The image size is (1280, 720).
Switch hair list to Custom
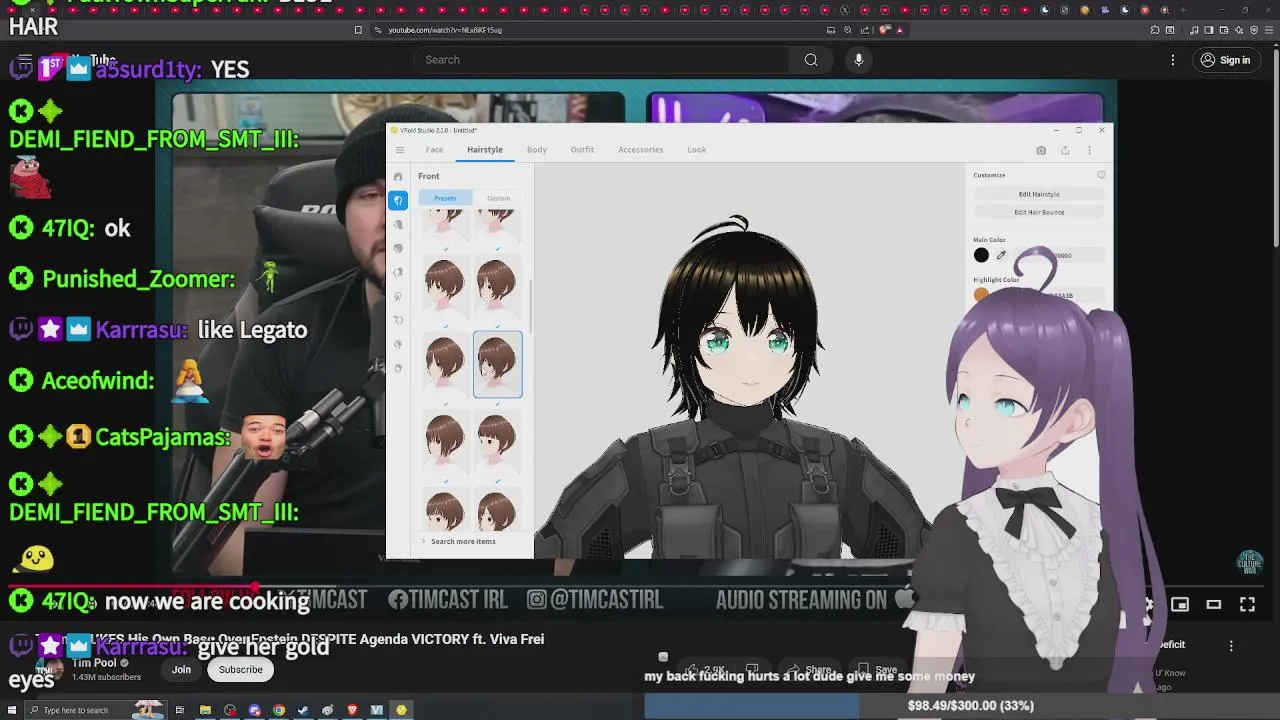(x=498, y=198)
